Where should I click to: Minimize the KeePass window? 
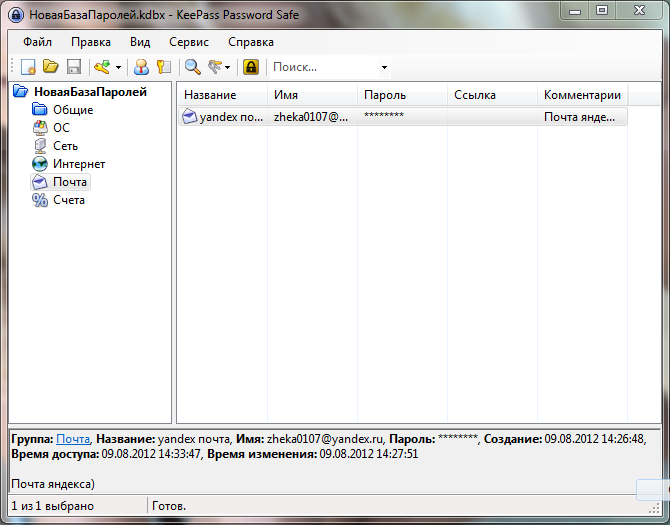(x=575, y=11)
